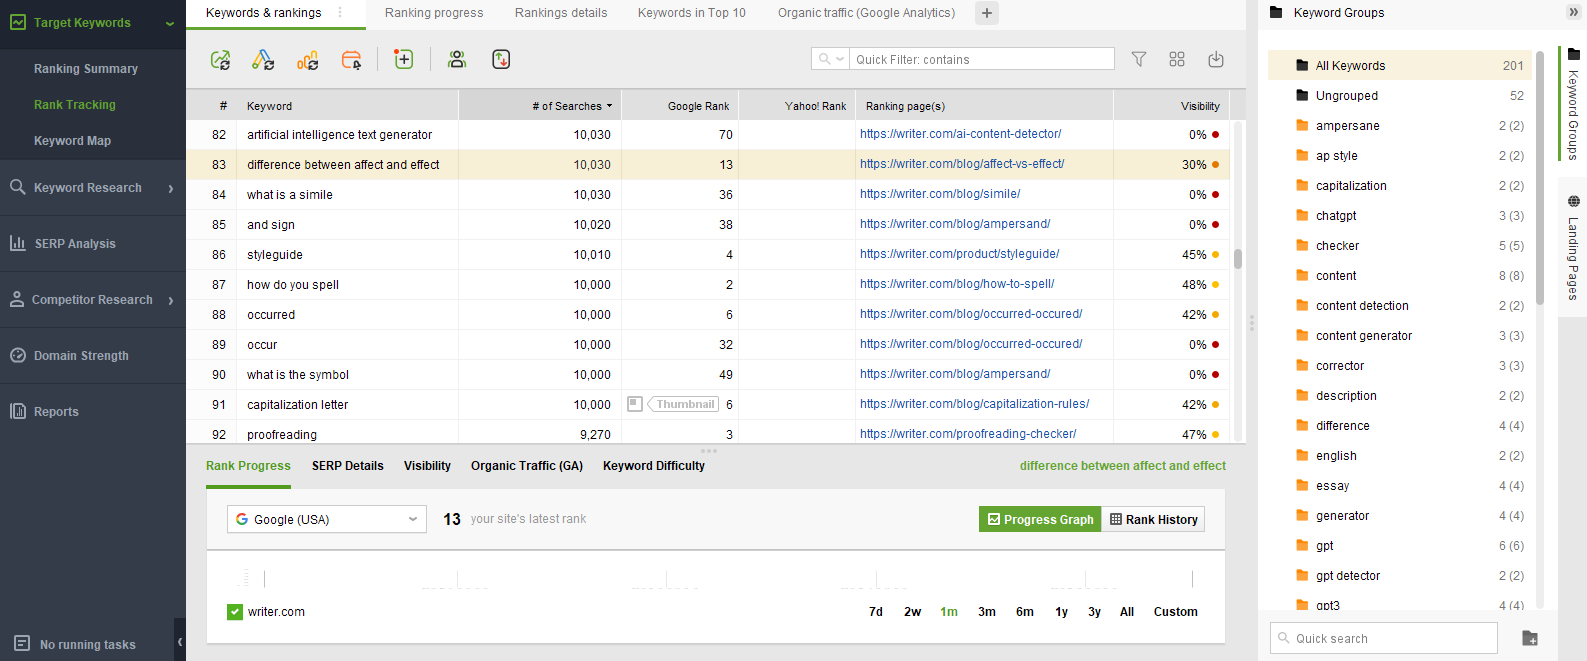This screenshot has height=661, width=1587.
Task: Select the 7d time range
Action: [876, 612]
